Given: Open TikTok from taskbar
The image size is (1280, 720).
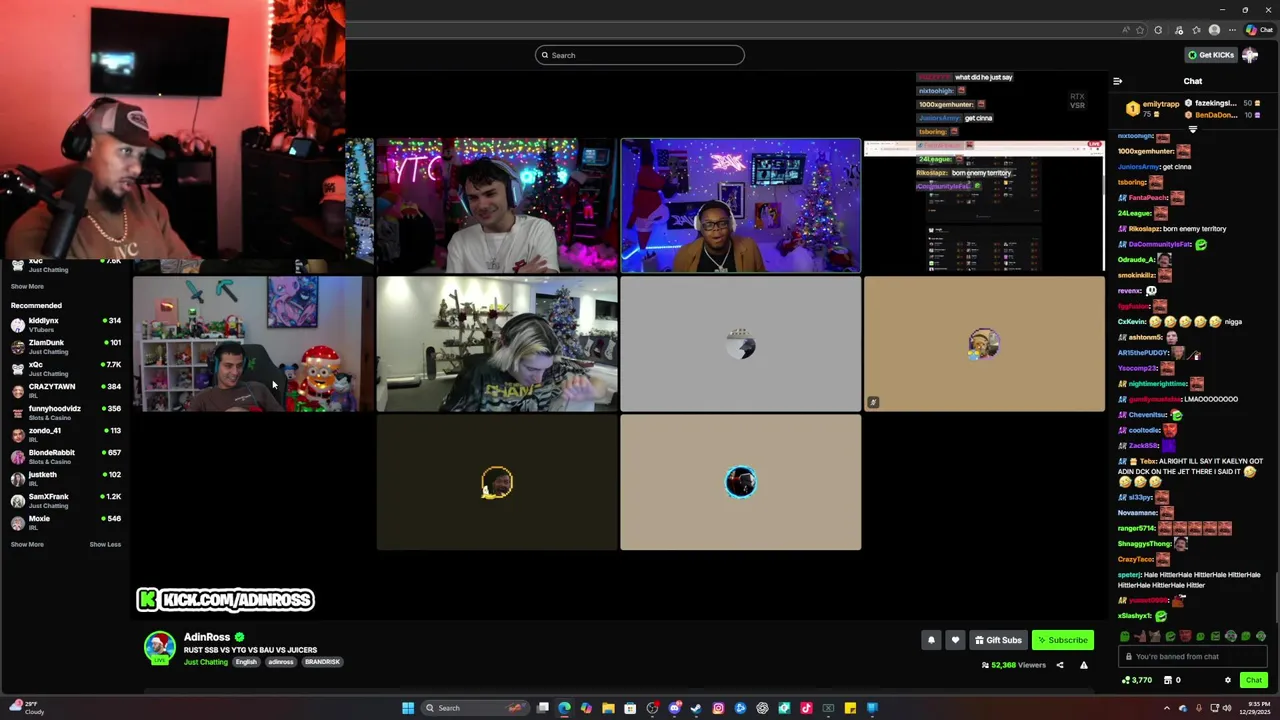Looking at the screenshot, I should click(x=806, y=708).
